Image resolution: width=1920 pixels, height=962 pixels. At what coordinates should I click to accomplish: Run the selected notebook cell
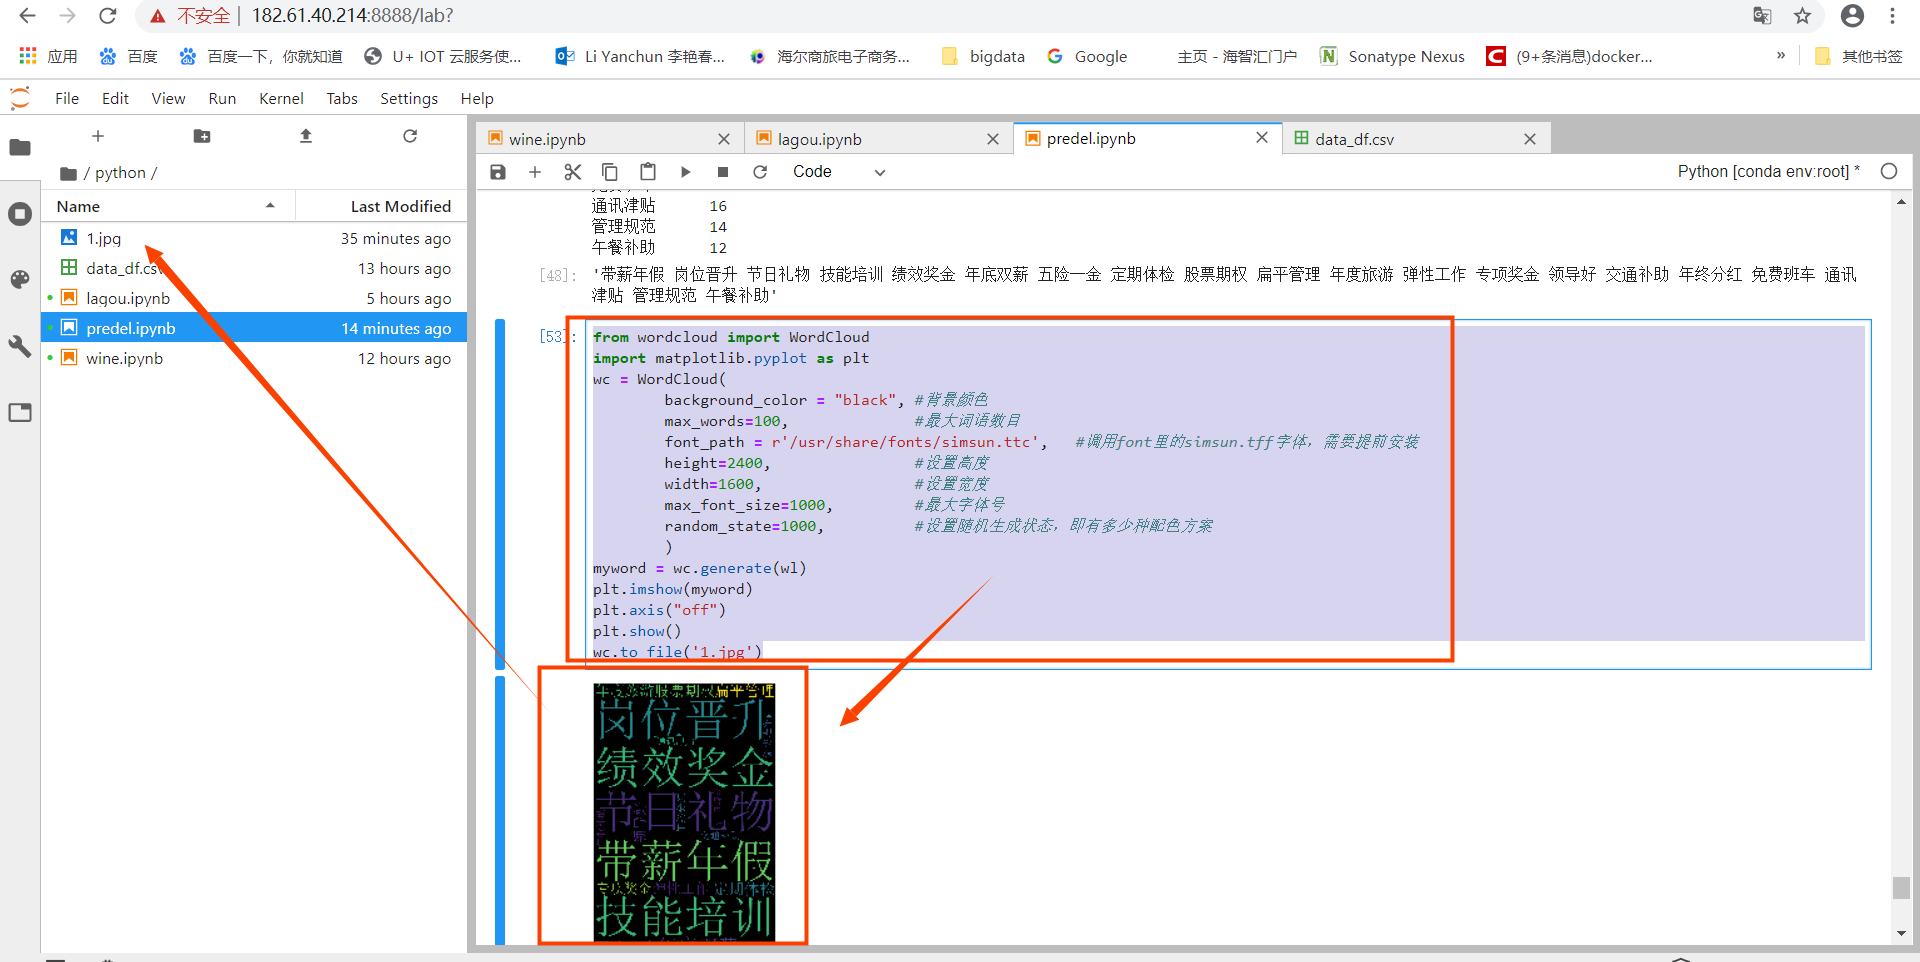686,171
